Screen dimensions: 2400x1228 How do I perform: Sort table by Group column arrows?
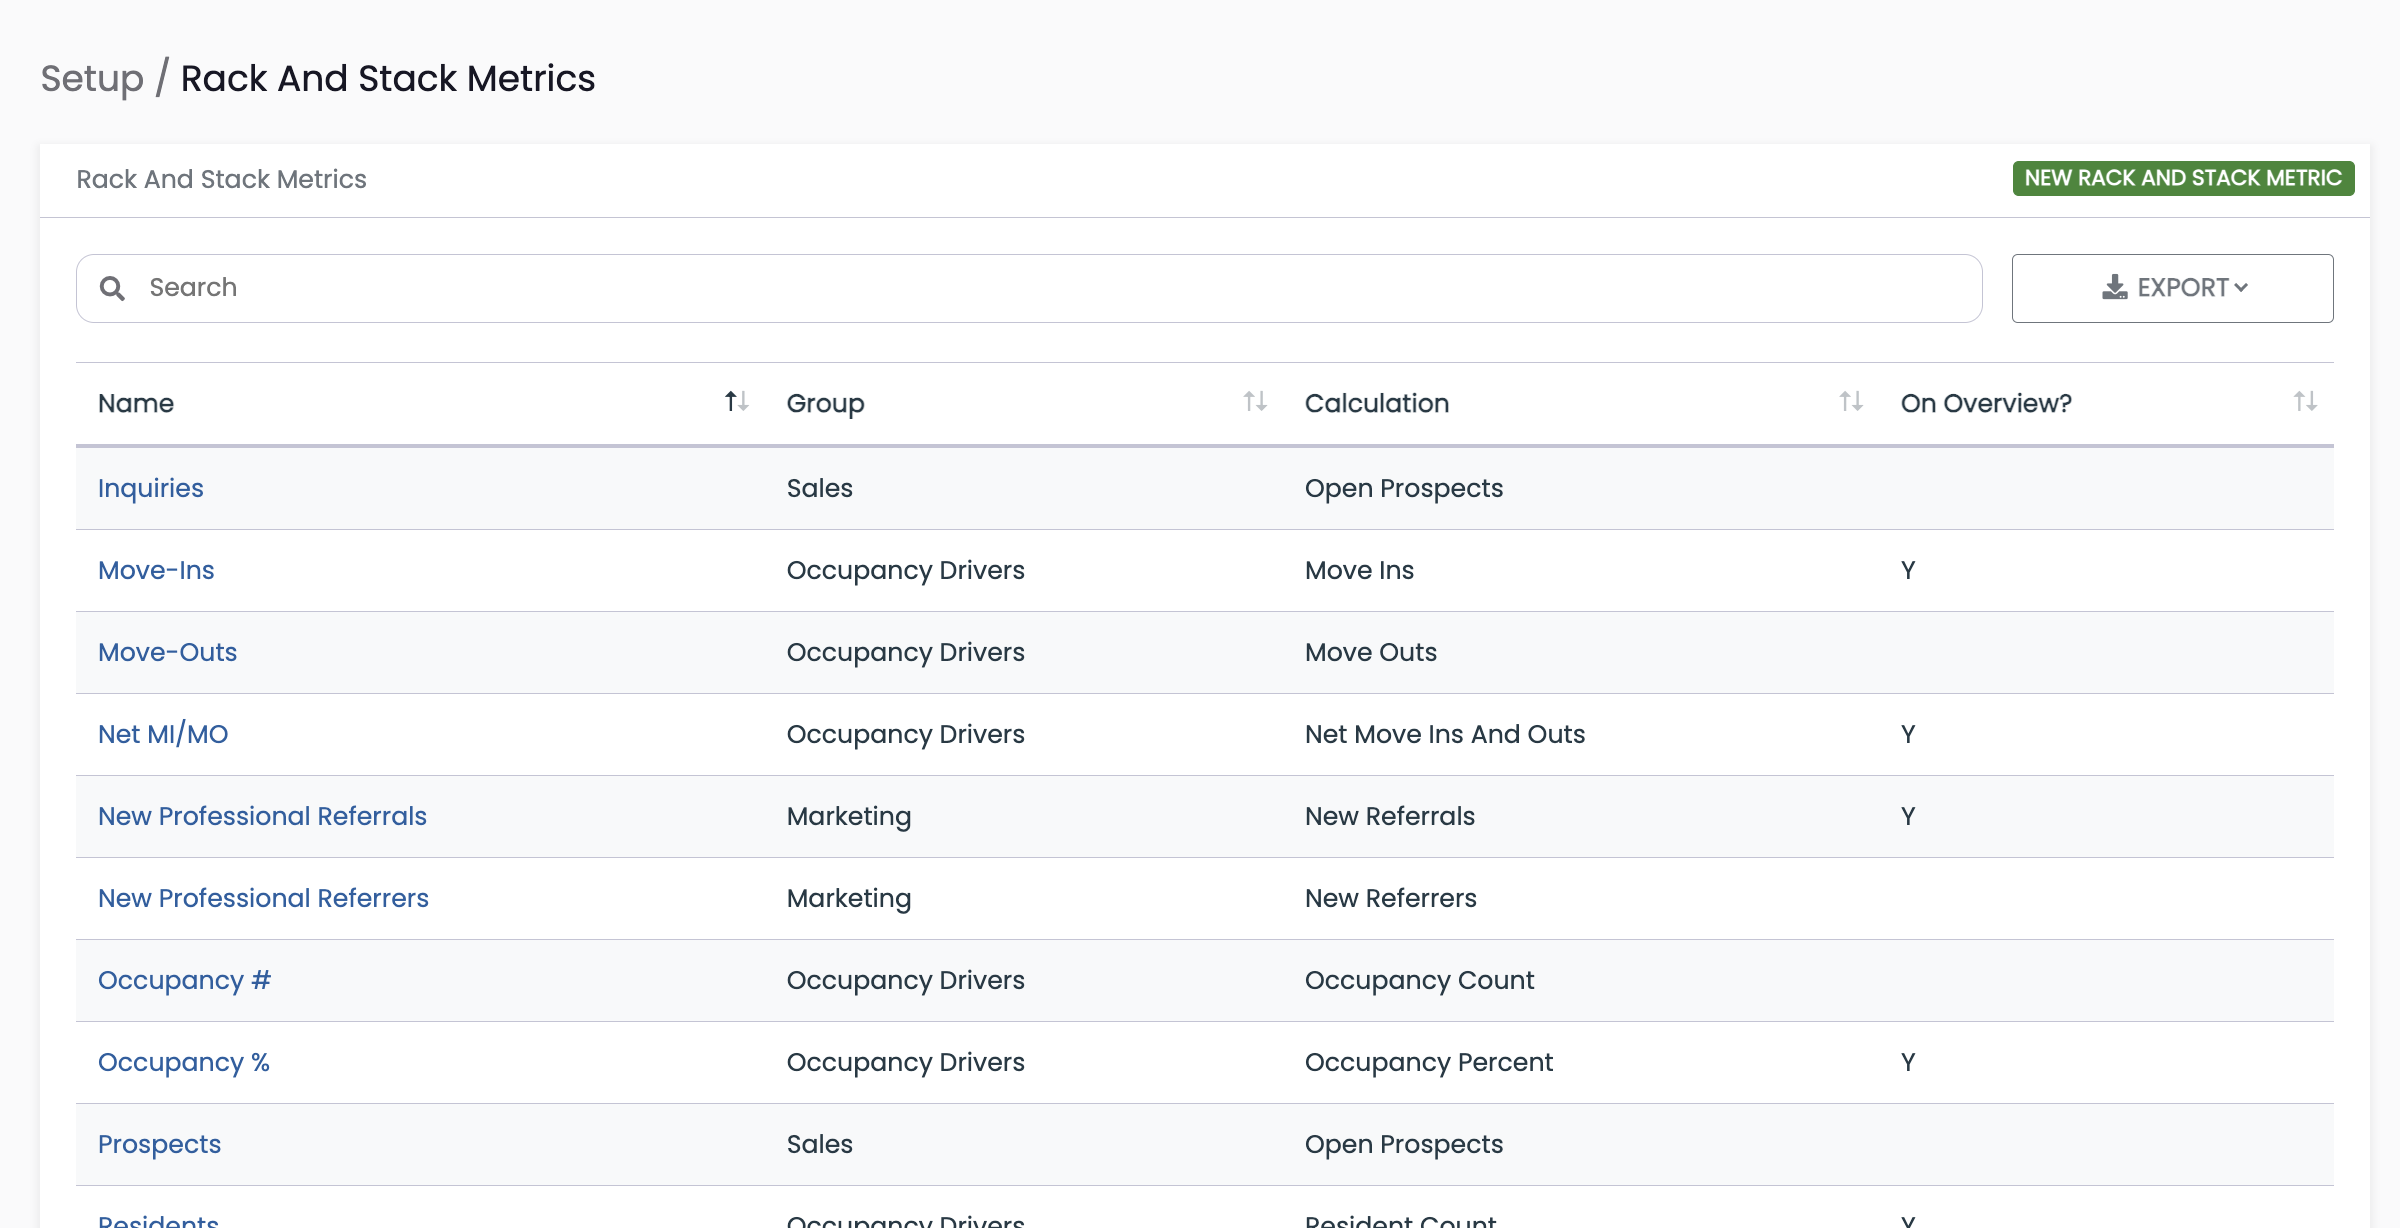tap(1255, 402)
